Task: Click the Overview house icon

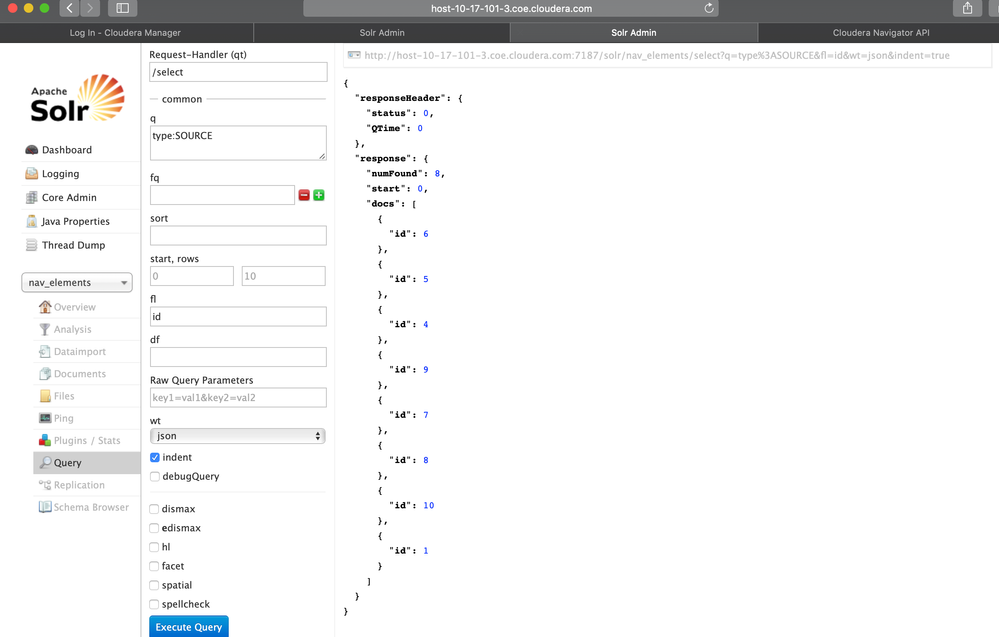Action: click(45, 307)
